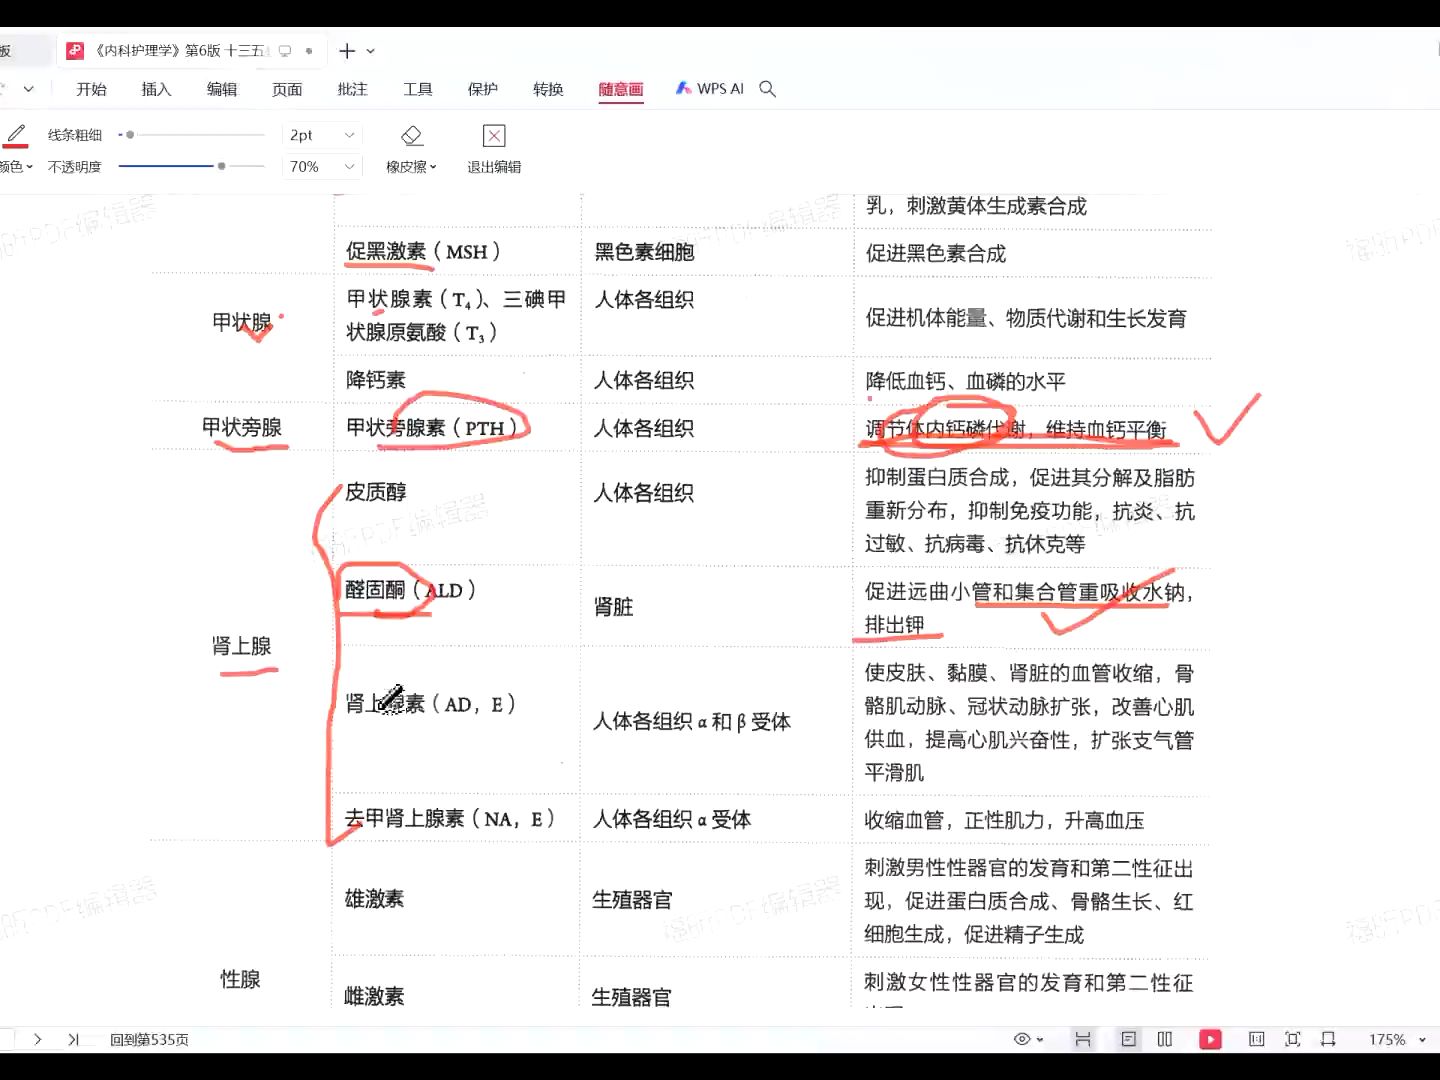Select the 随意画 tab
Screen dimensions: 1440x1080
(621, 89)
